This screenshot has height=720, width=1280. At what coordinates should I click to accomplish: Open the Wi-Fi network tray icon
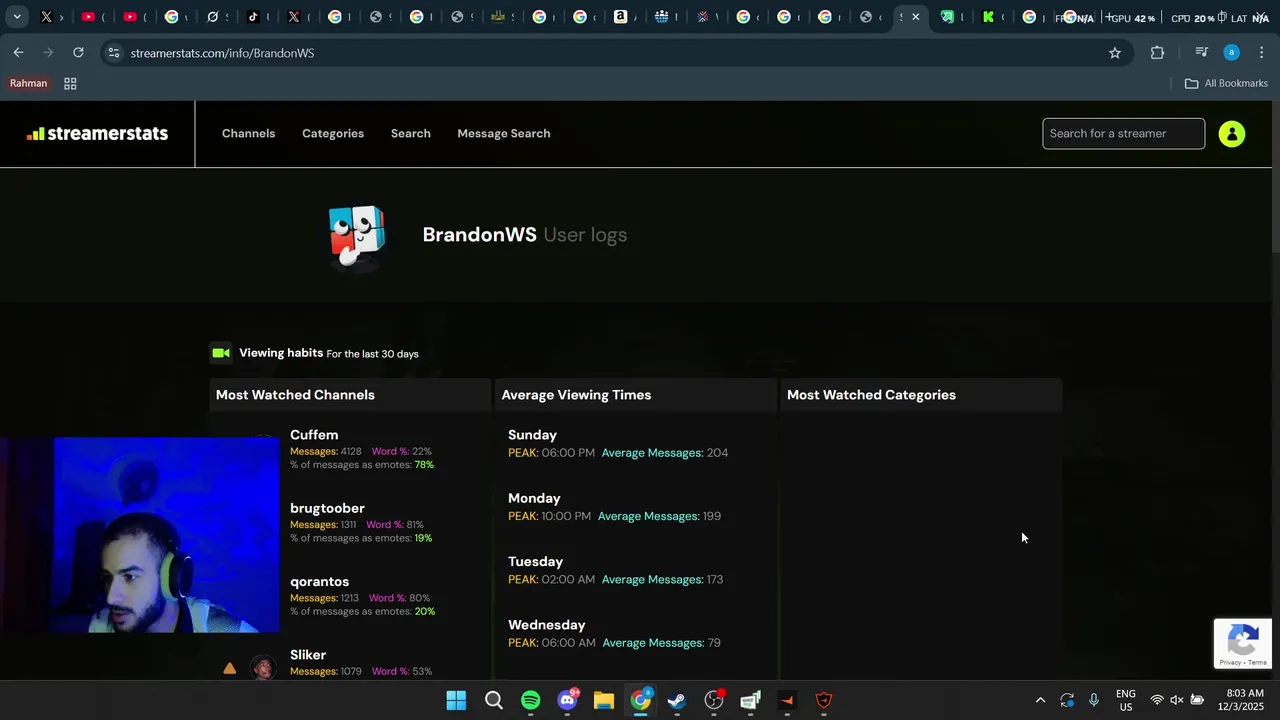(x=1157, y=700)
